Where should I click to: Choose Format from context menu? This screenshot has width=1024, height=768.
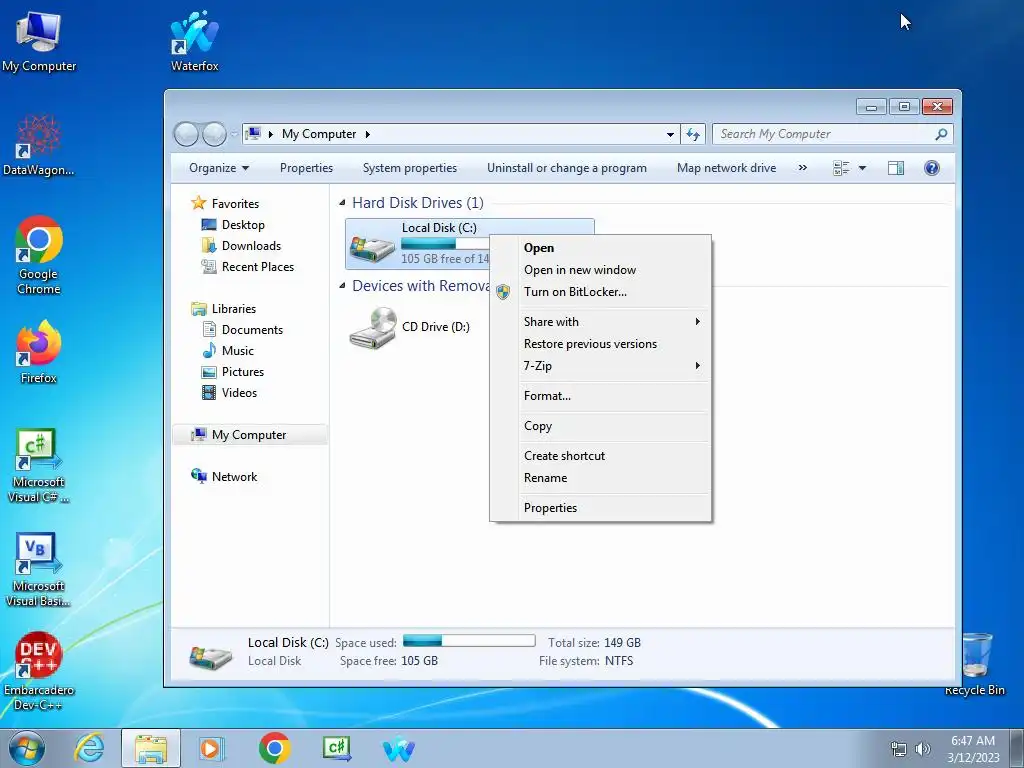[x=601, y=396]
